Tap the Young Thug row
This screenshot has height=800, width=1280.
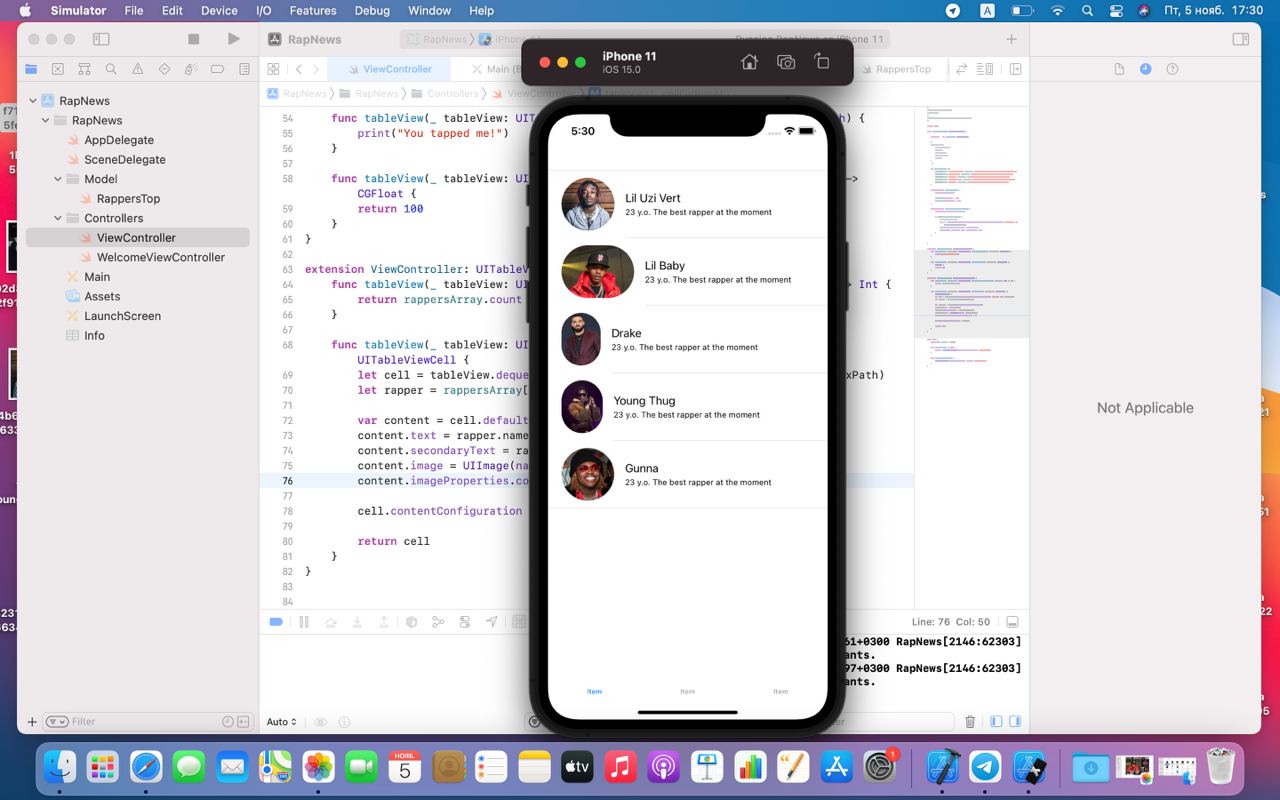688,407
